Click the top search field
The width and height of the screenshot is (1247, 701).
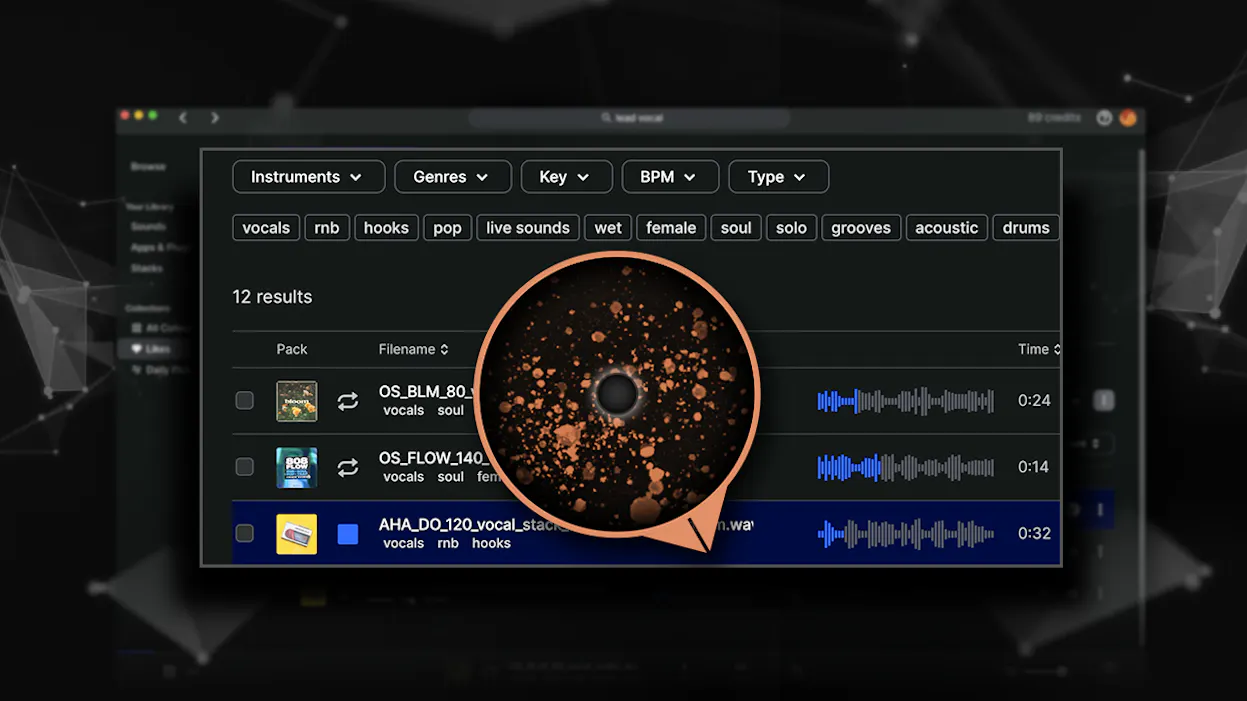pos(630,118)
